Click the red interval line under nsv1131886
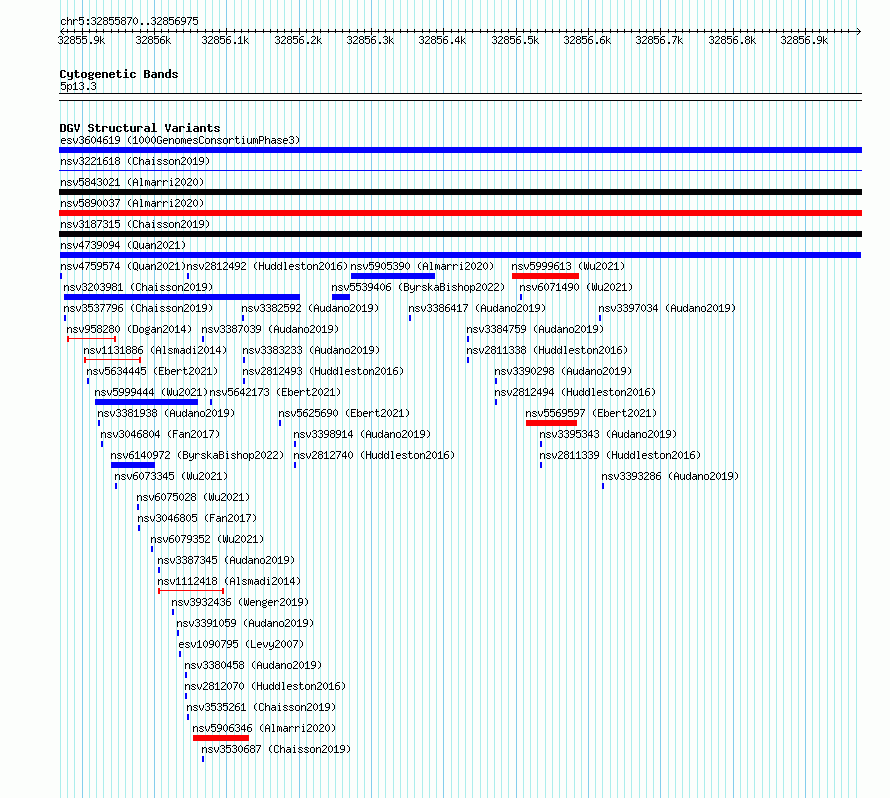 coord(112,360)
